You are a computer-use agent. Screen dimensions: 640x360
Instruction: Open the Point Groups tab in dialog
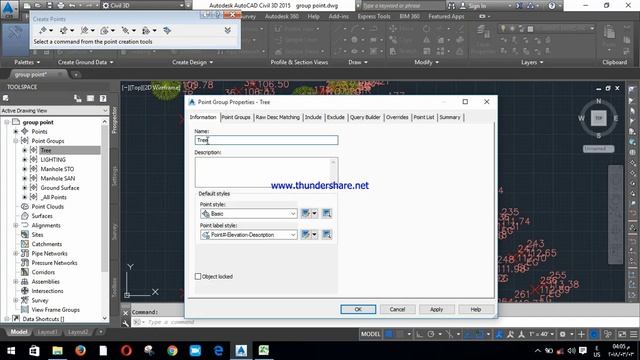pos(236,117)
